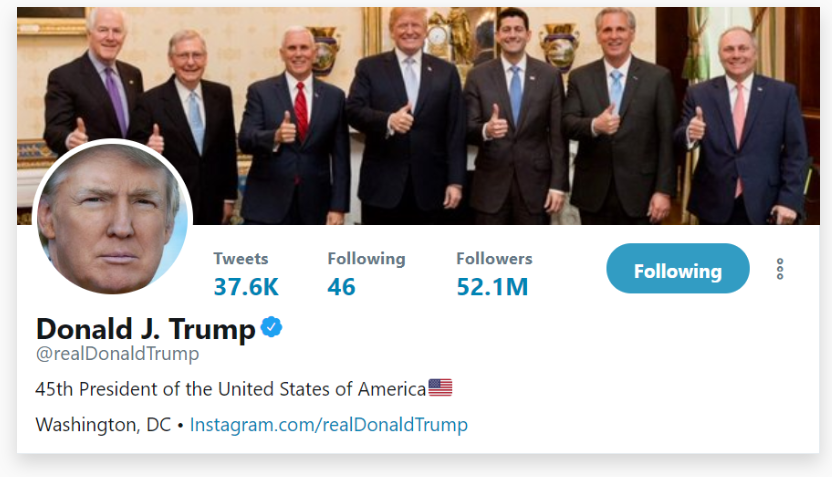The image size is (832, 477).
Task: Click the 46 following count
Action: [341, 287]
